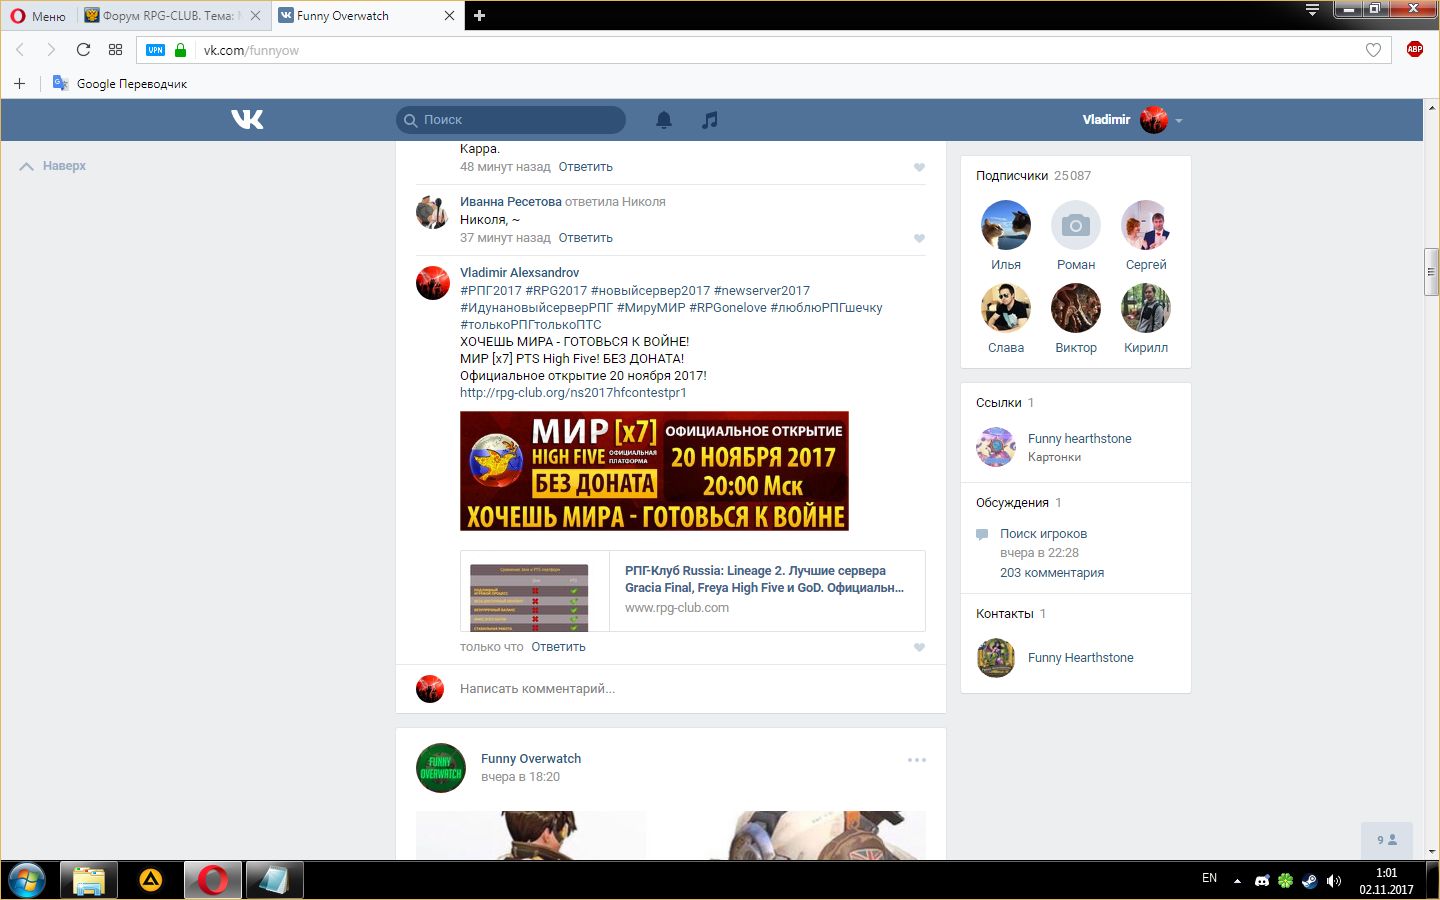
Task: Open the volume tray icon
Action: pos(1333,881)
